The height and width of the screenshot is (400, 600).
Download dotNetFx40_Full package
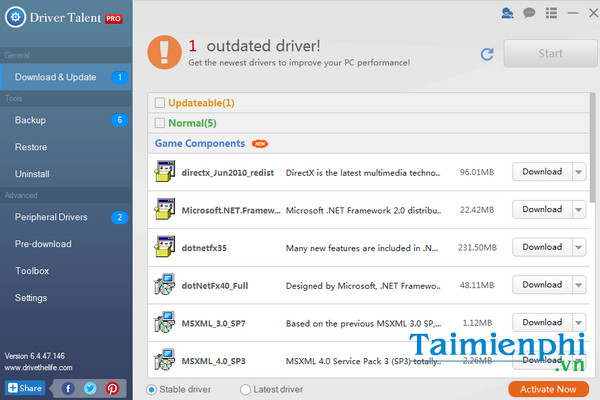click(x=542, y=285)
